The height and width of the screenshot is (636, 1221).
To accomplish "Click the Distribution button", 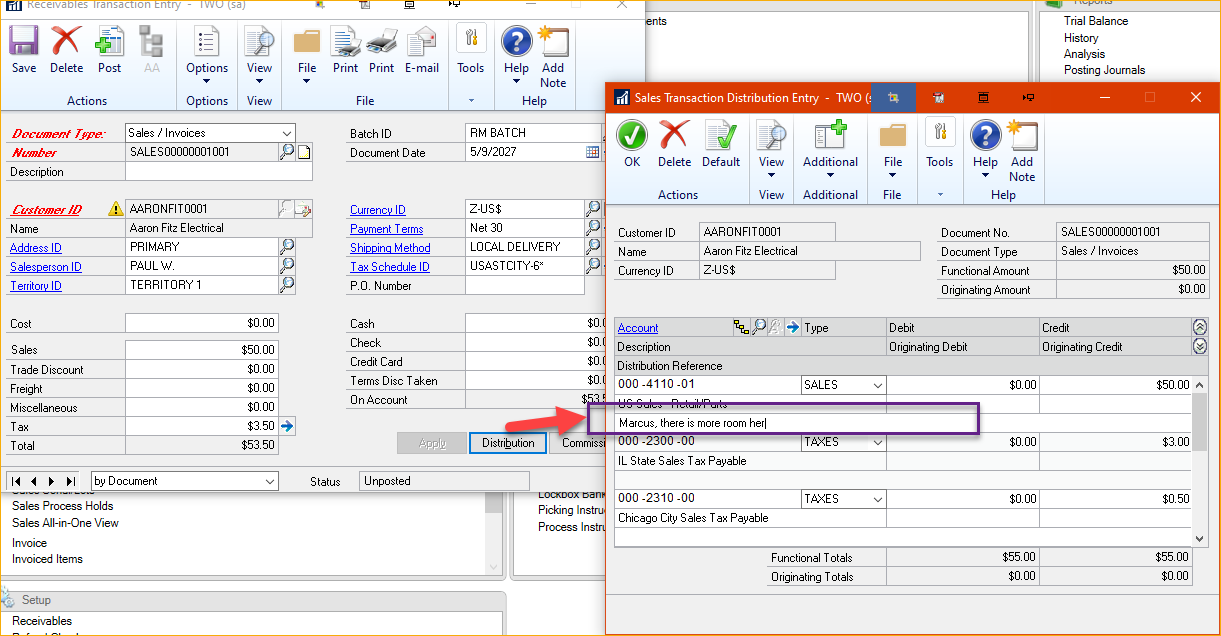I will tap(508, 442).
